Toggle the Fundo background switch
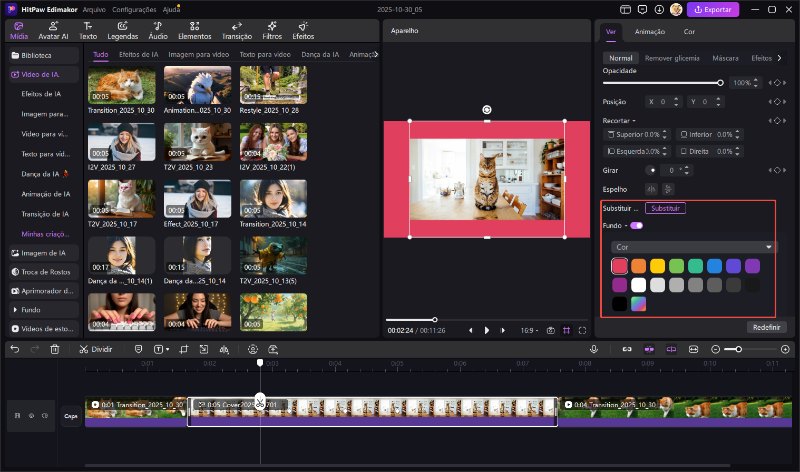800x472 pixels. click(x=636, y=226)
